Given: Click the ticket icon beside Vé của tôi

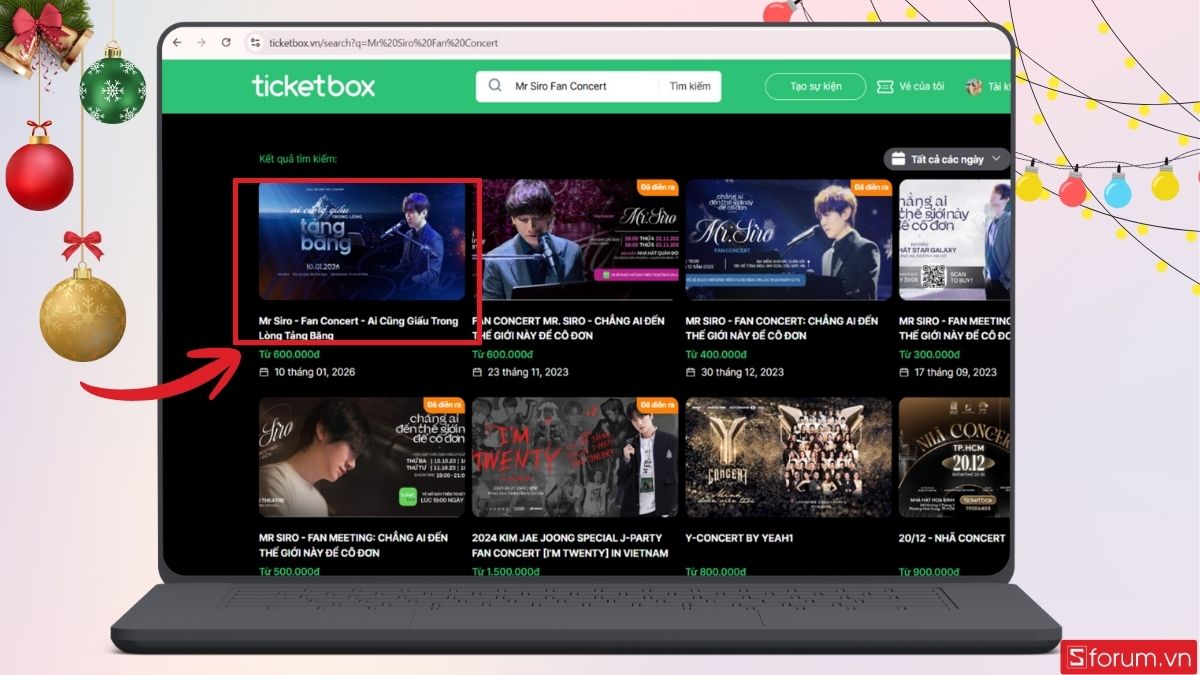Looking at the screenshot, I should (x=885, y=86).
